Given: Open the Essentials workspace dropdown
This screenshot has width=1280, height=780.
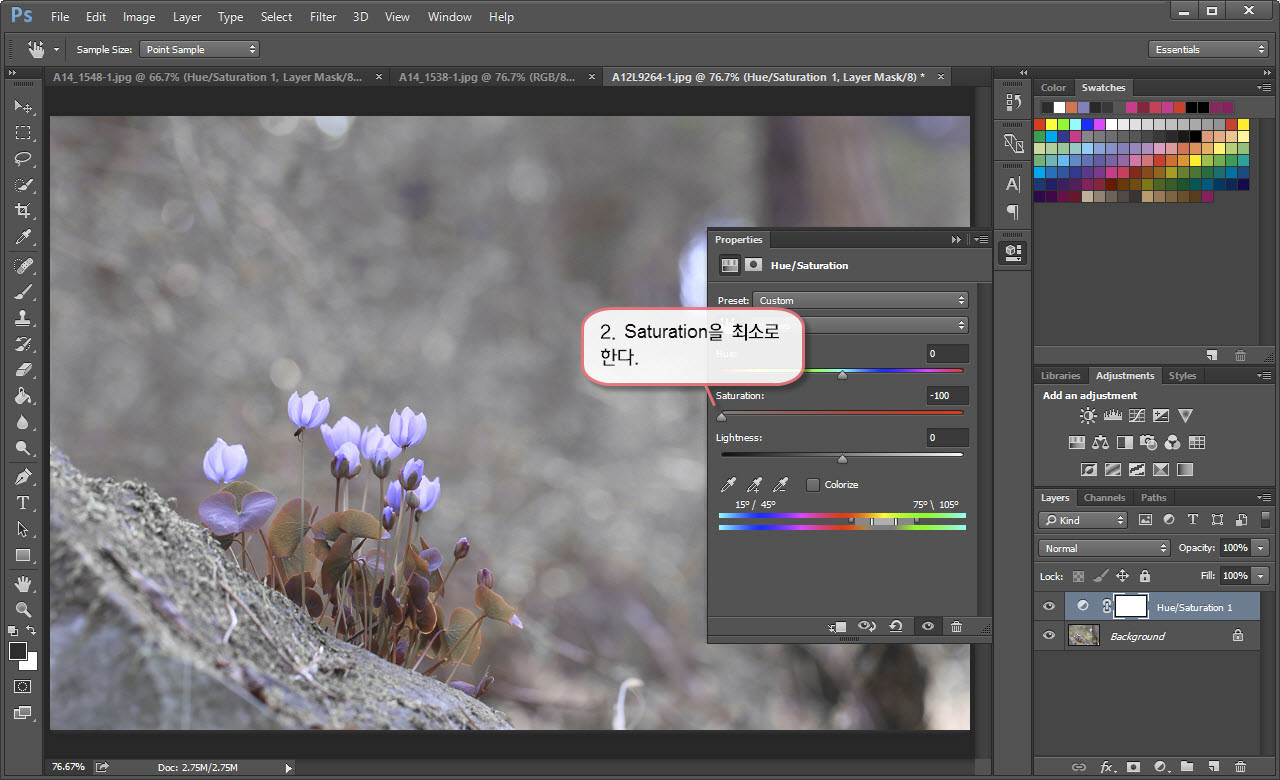Looking at the screenshot, I should (x=1208, y=49).
